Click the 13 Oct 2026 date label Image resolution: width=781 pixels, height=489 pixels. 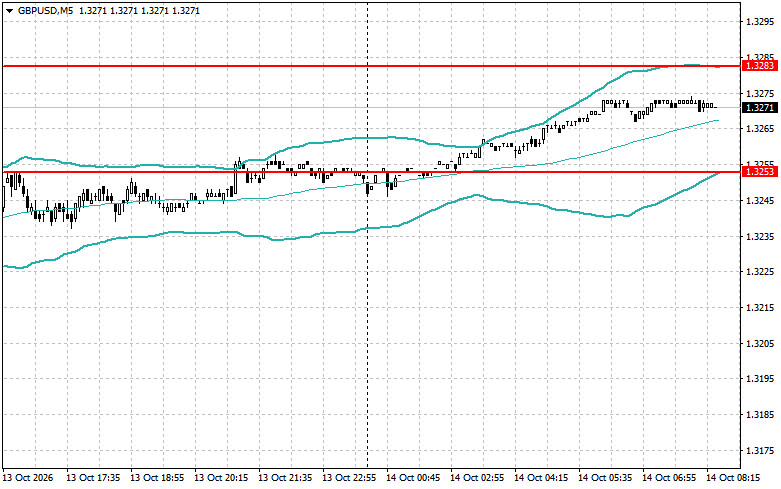(28, 478)
